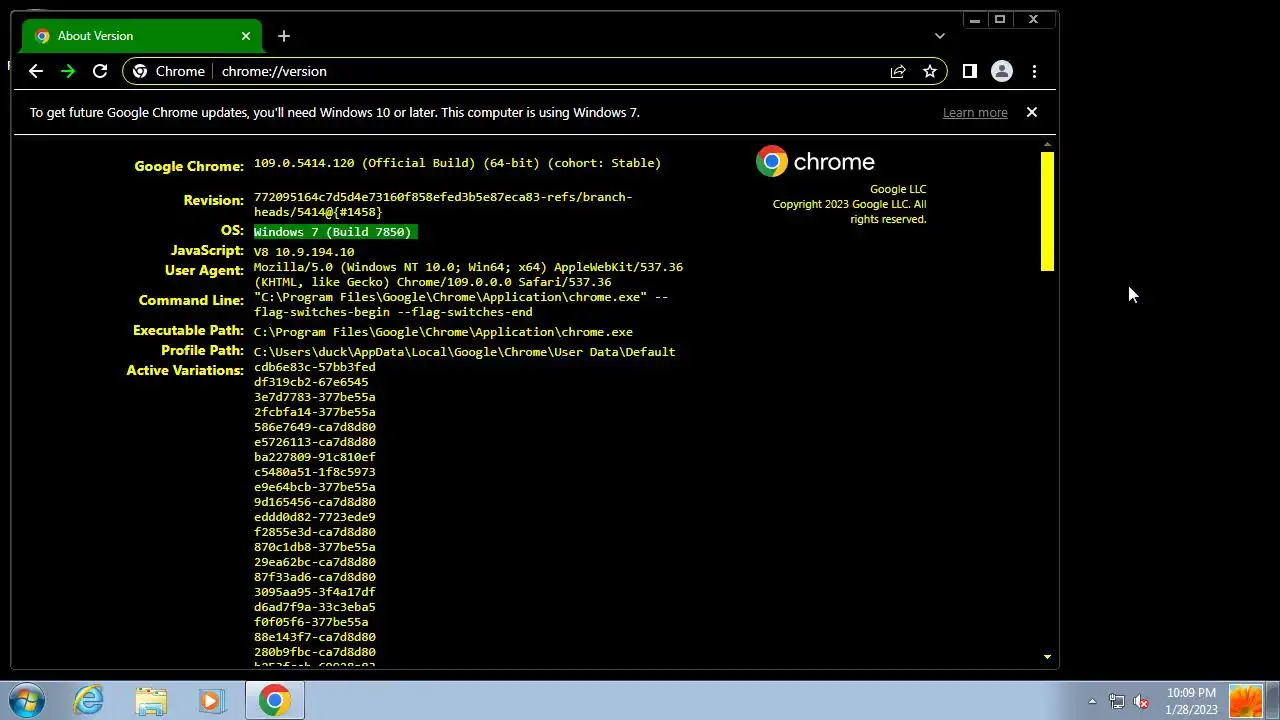This screenshot has width=1280, height=720.
Task: Click the Windows Start button
Action: point(27,700)
